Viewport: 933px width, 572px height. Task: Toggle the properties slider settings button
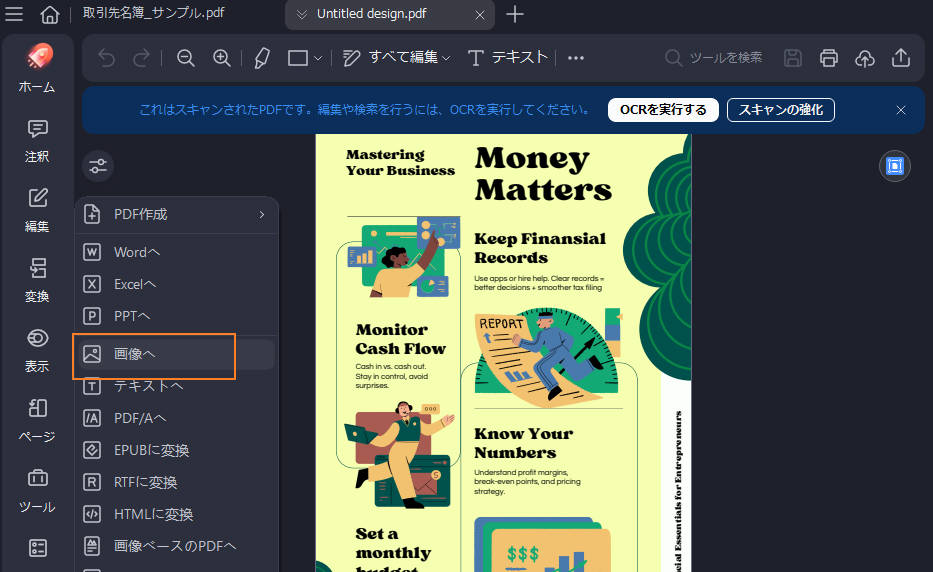click(98, 166)
